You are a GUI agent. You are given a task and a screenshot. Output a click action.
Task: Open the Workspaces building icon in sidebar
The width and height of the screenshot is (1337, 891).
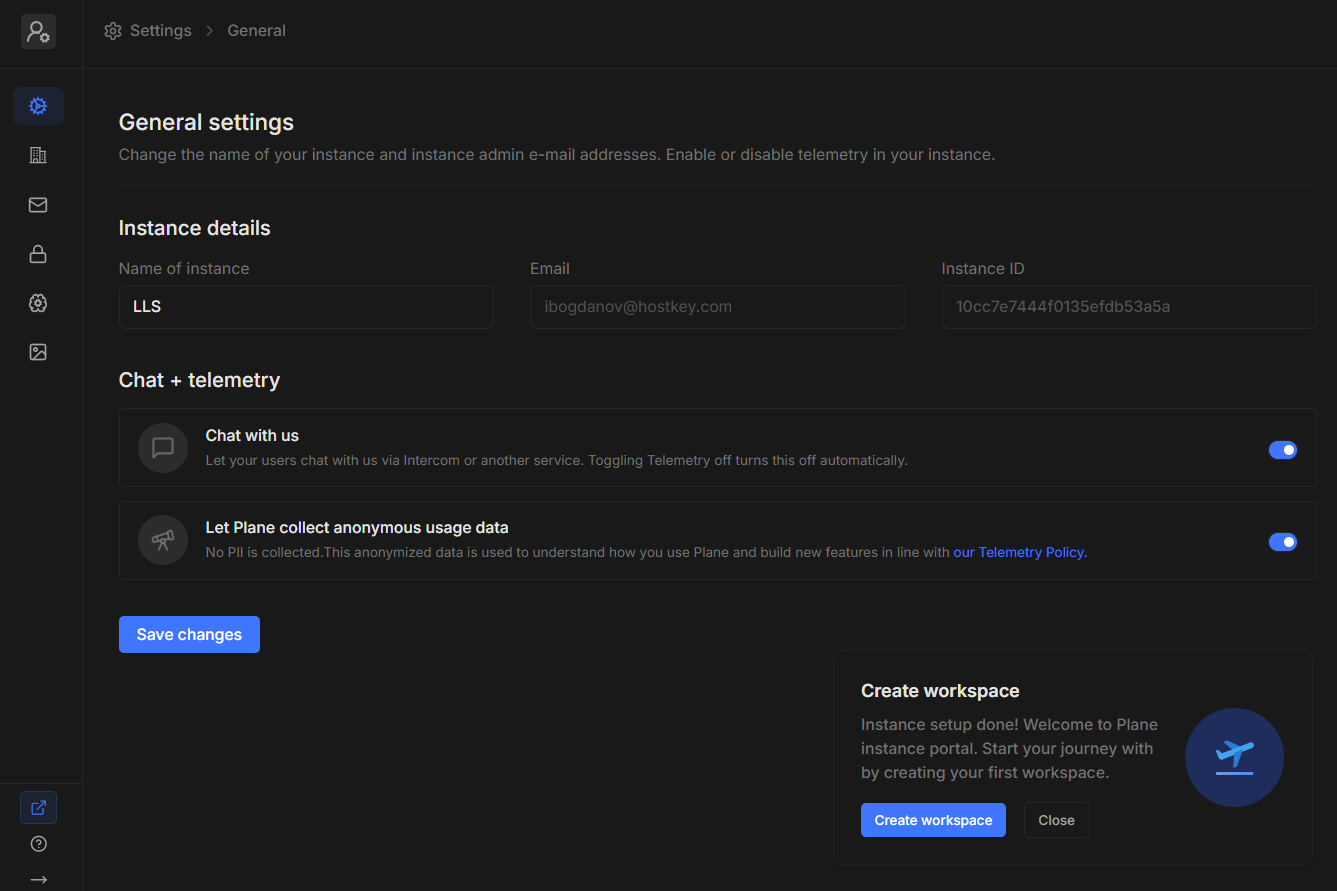[x=38, y=155]
